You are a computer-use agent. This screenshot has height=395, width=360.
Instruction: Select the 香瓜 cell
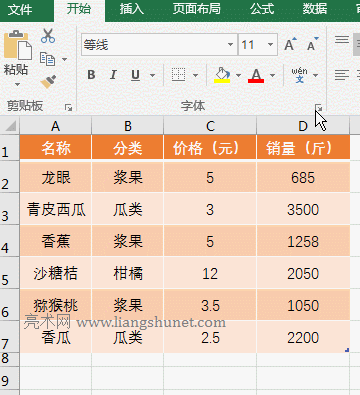pyautogui.click(x=56, y=337)
